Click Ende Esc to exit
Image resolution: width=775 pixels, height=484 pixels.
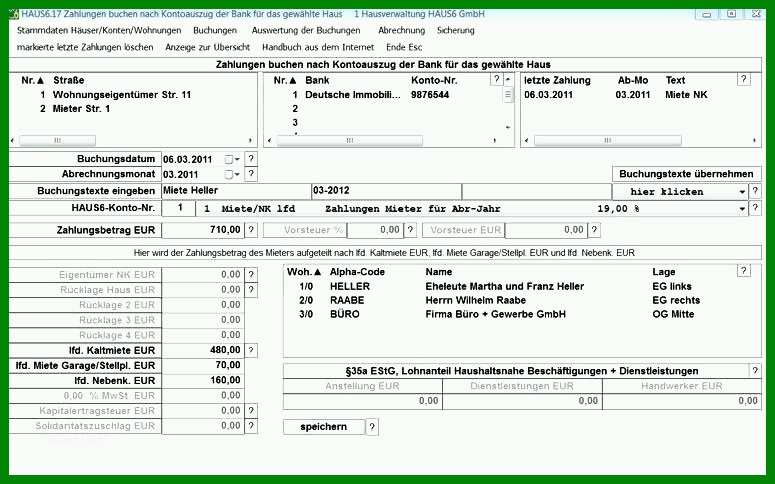404,47
